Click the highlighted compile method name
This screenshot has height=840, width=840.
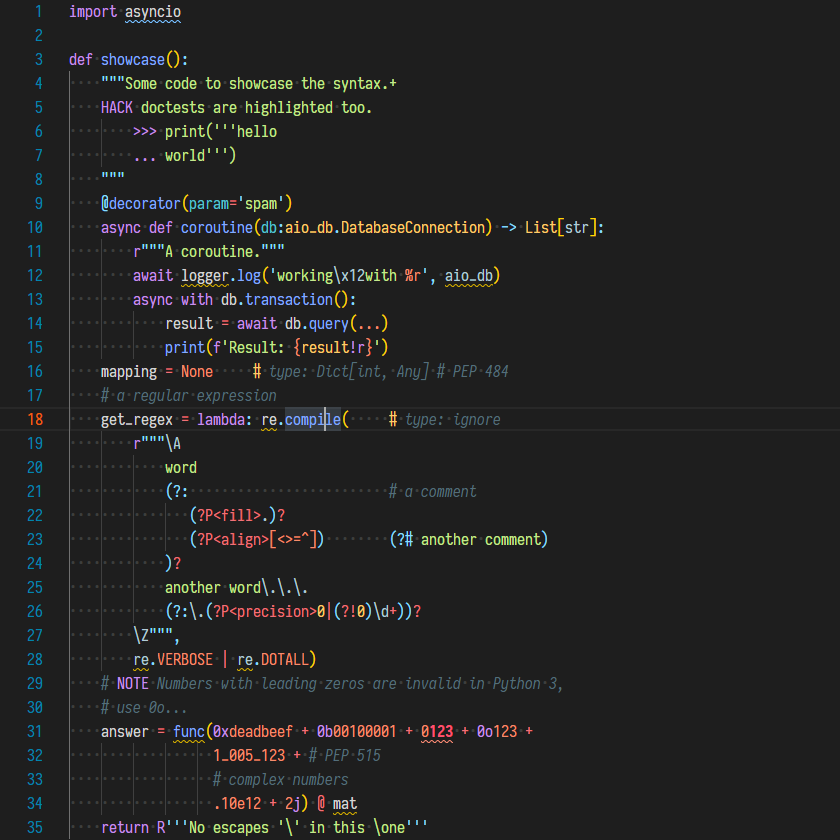pyautogui.click(x=312, y=419)
